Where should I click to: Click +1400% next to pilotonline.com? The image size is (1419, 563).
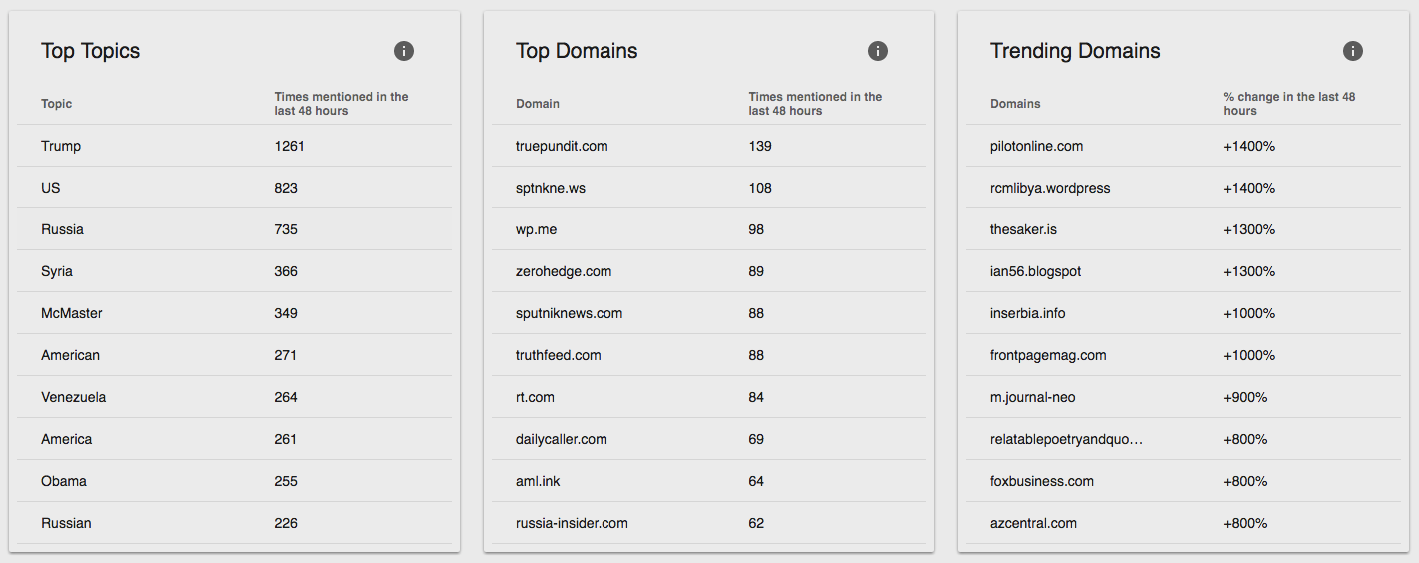[x=1249, y=146]
